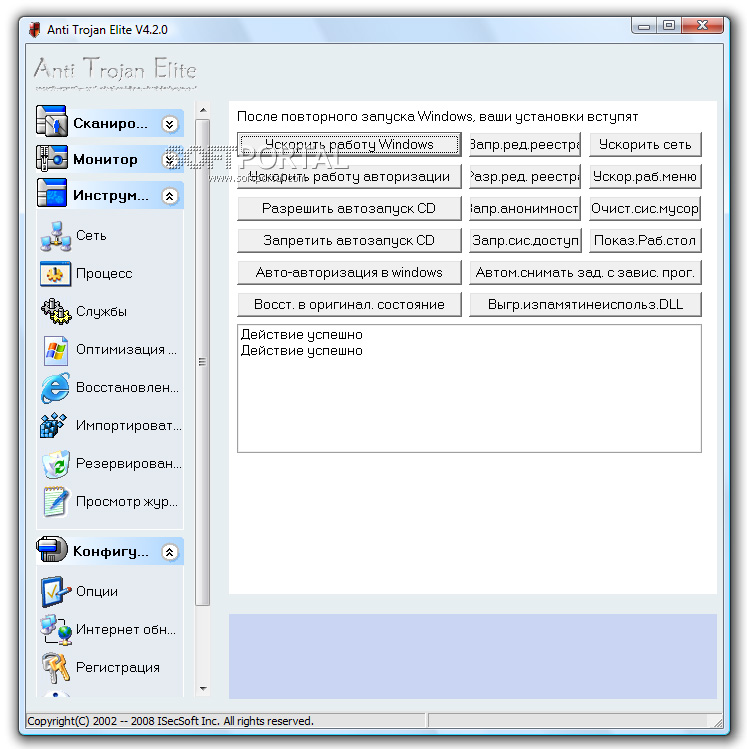
Task: Click the Интернет обн... globe icon
Action: (56, 630)
